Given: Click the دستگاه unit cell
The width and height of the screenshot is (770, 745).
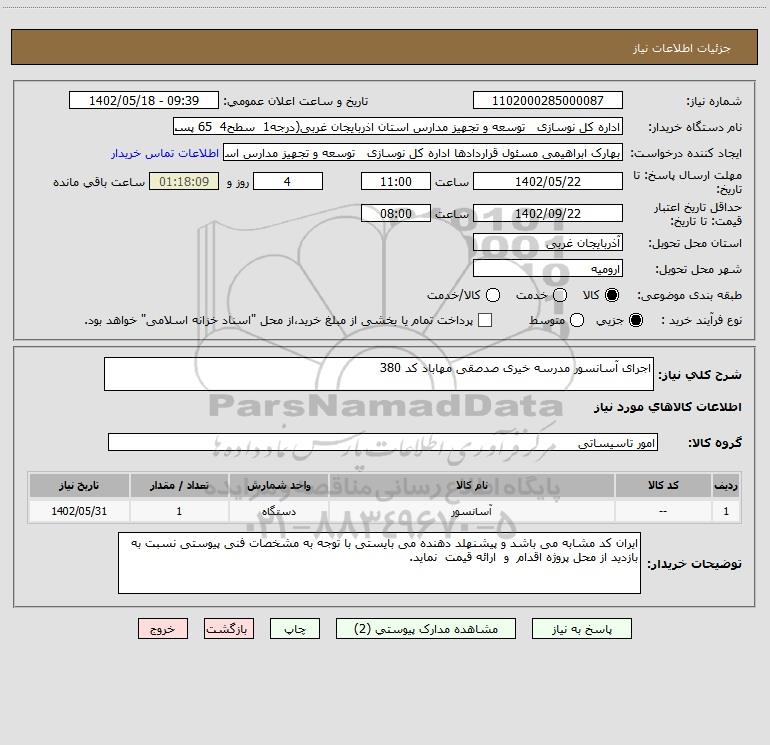Looking at the screenshot, I should point(278,511).
